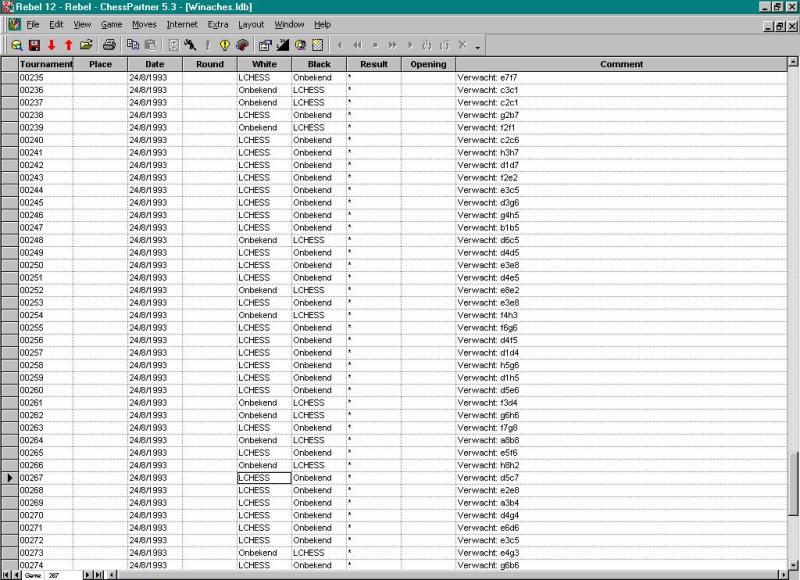
Task: Click the White column header
Action: pyautogui.click(x=264, y=64)
